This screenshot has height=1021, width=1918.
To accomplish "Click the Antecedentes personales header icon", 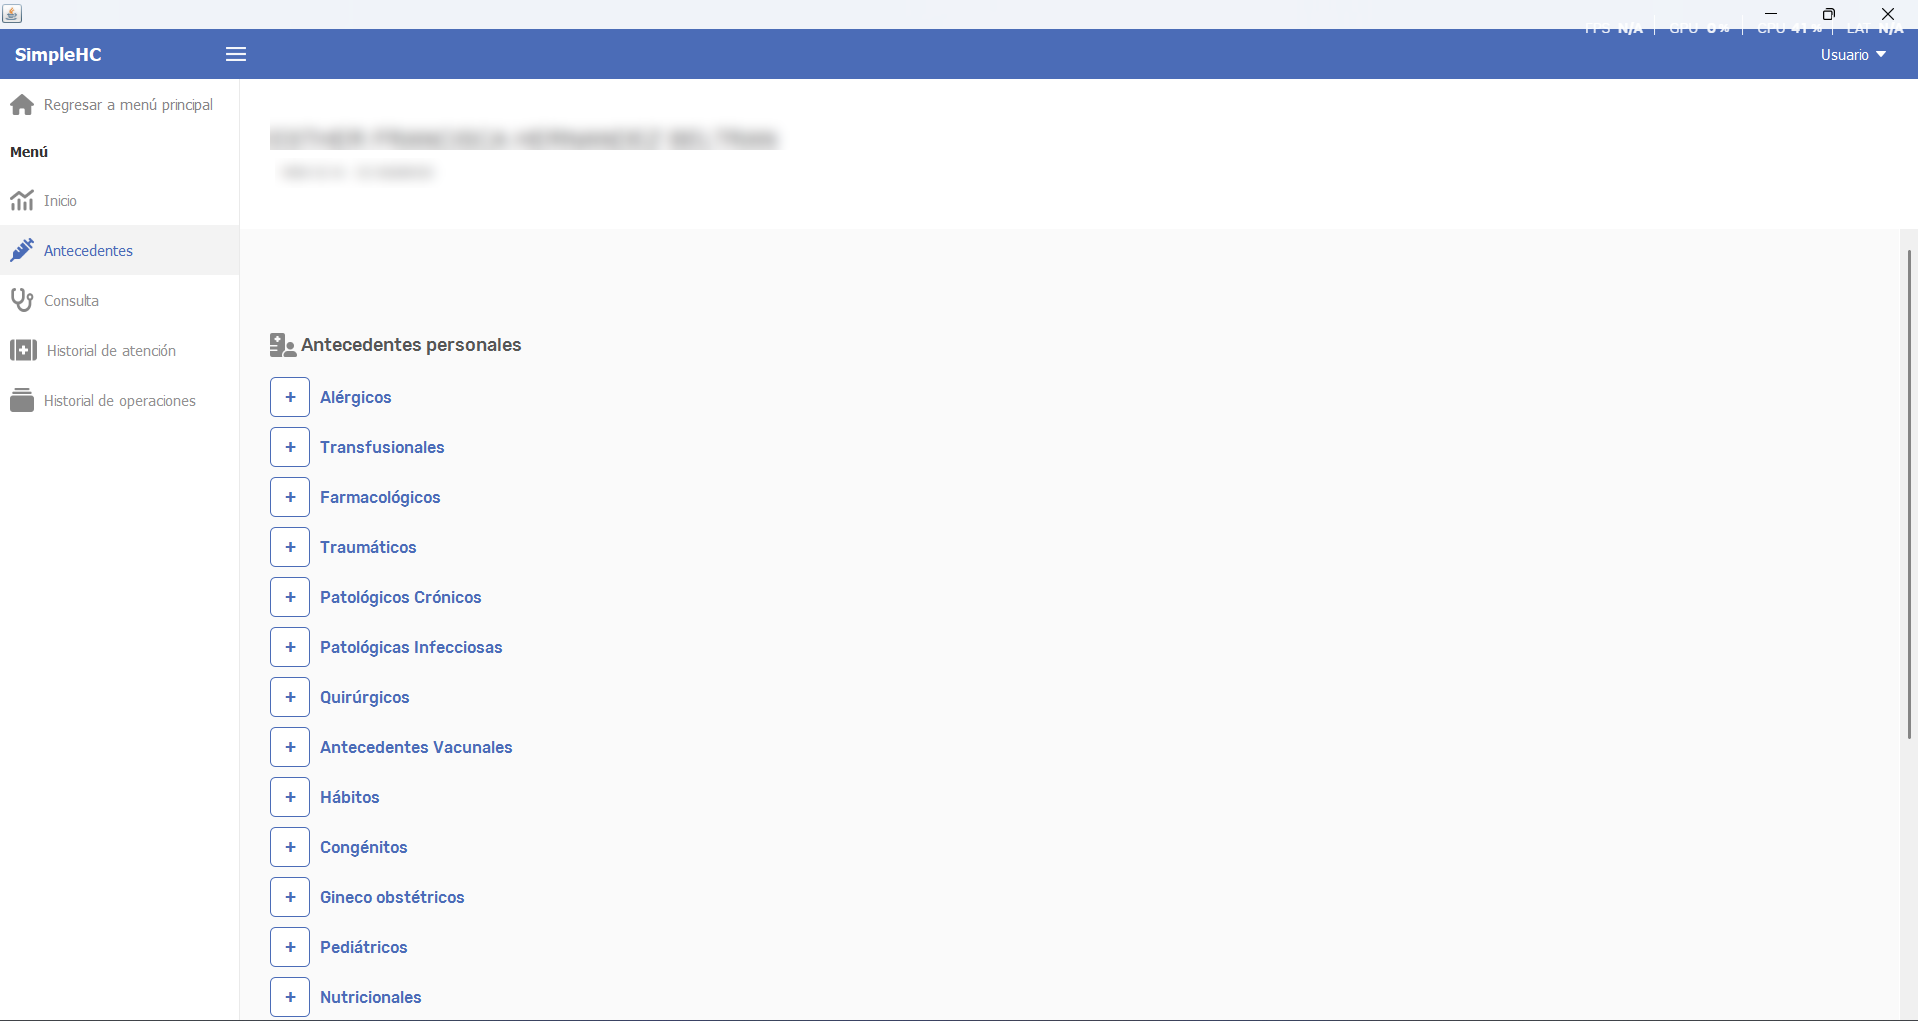I will pos(282,345).
